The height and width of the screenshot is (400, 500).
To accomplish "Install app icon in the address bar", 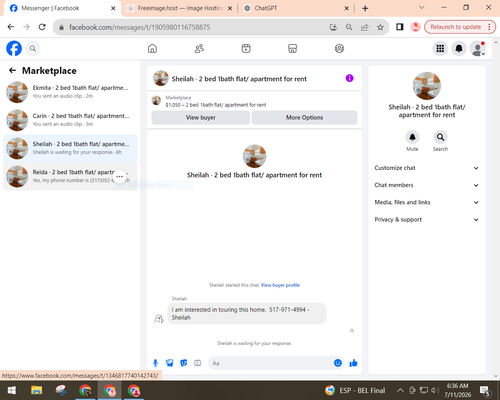I will pos(333,27).
